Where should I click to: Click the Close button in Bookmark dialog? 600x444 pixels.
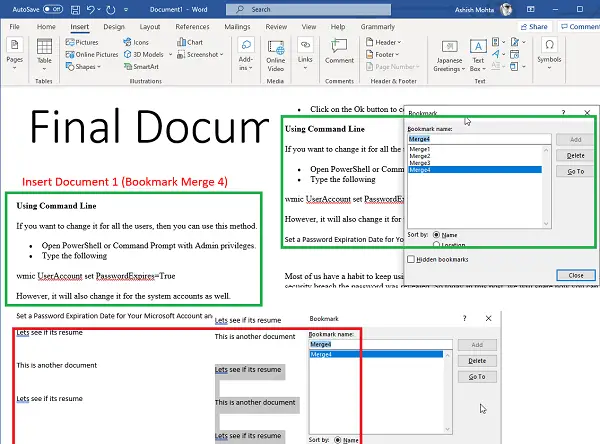tap(576, 275)
